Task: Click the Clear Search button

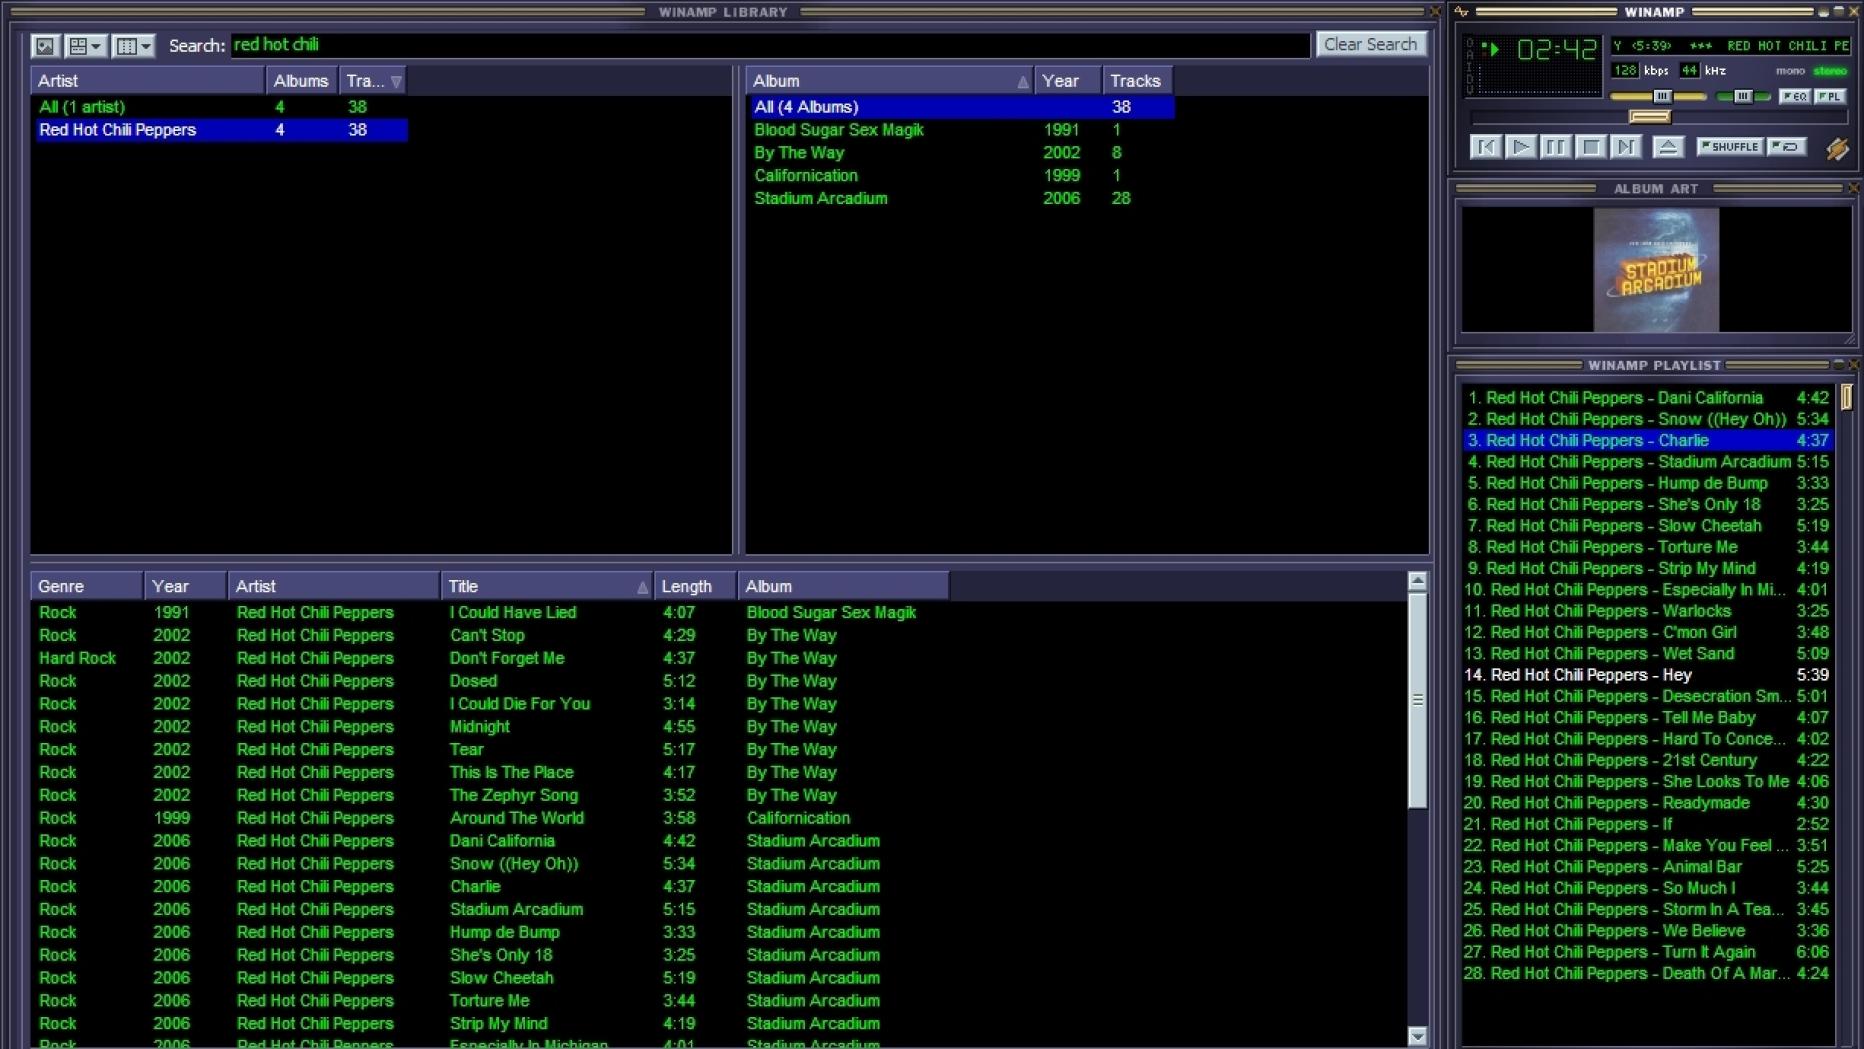Action: click(x=1370, y=44)
